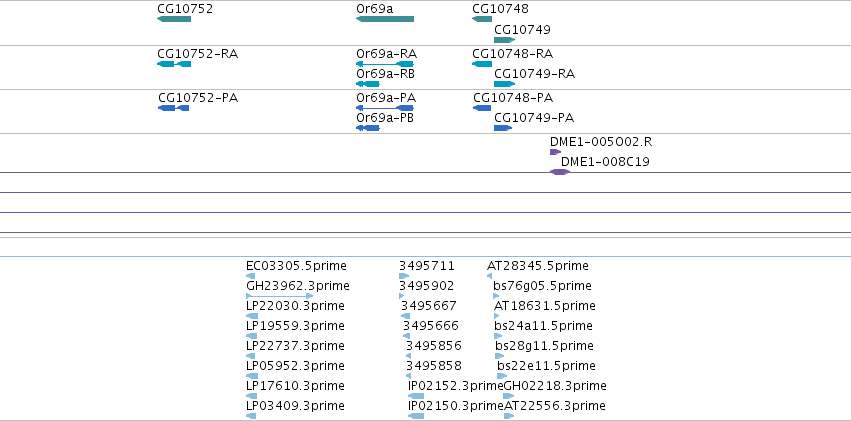Screen dimensions: 851x421
Task: Click the CG10749 gene glyph
Action: click(505, 40)
